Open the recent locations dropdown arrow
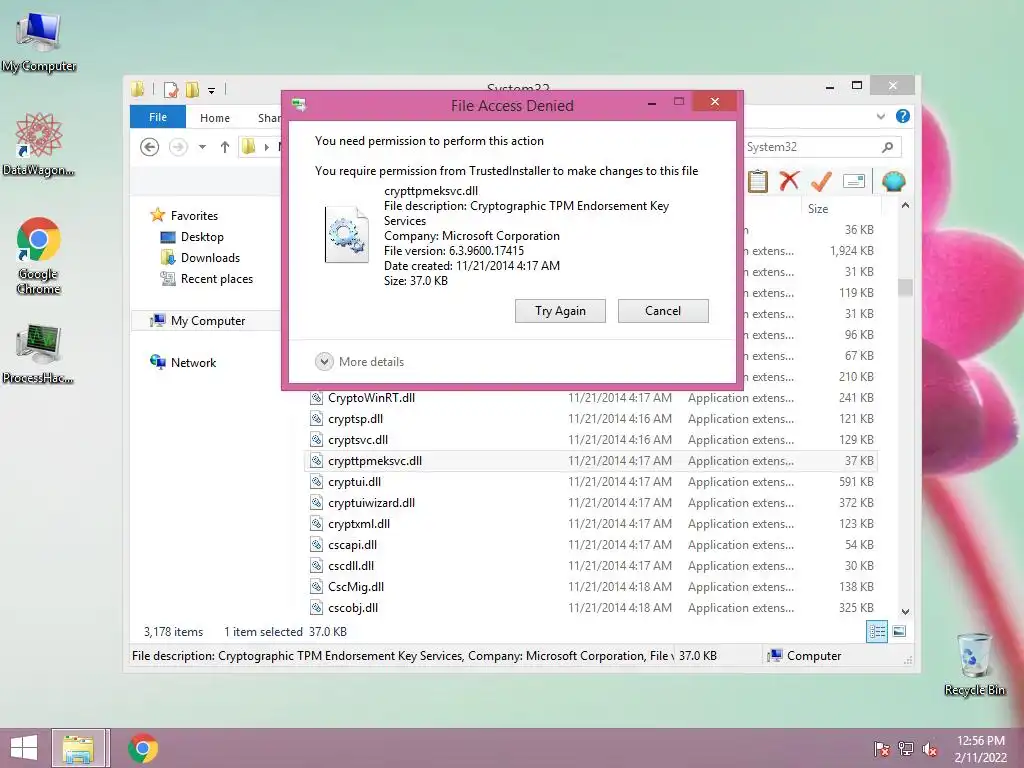The height and width of the screenshot is (768, 1024). pos(202,147)
